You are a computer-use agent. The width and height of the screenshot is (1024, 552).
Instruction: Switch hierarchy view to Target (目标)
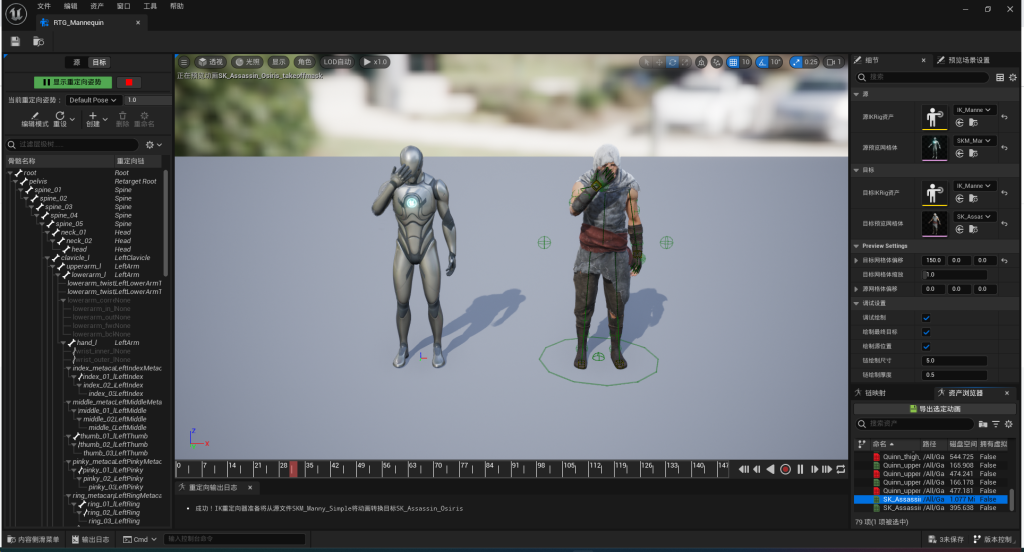pyautogui.click(x=99, y=63)
